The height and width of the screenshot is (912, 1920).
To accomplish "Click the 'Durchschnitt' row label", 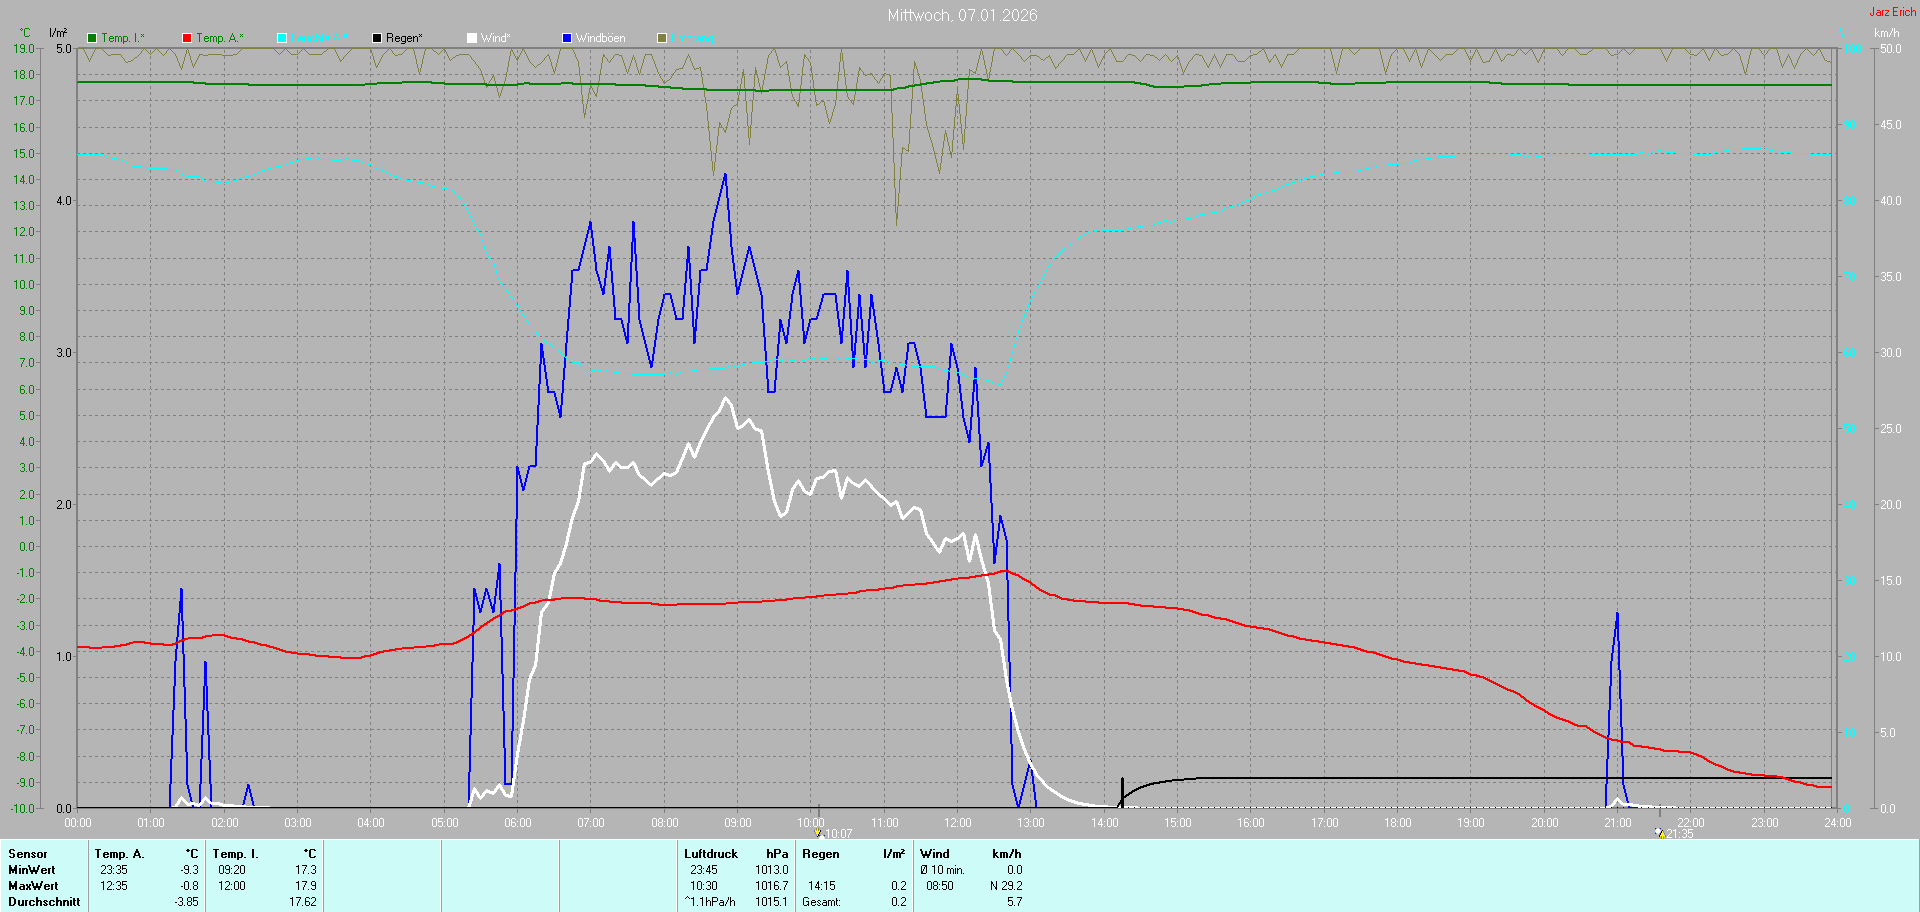I will pyautogui.click(x=44, y=902).
